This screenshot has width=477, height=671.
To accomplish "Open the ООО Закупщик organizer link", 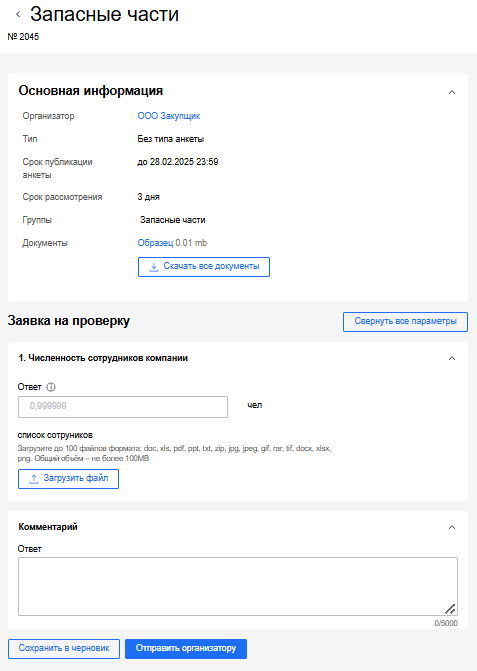I will [169, 116].
